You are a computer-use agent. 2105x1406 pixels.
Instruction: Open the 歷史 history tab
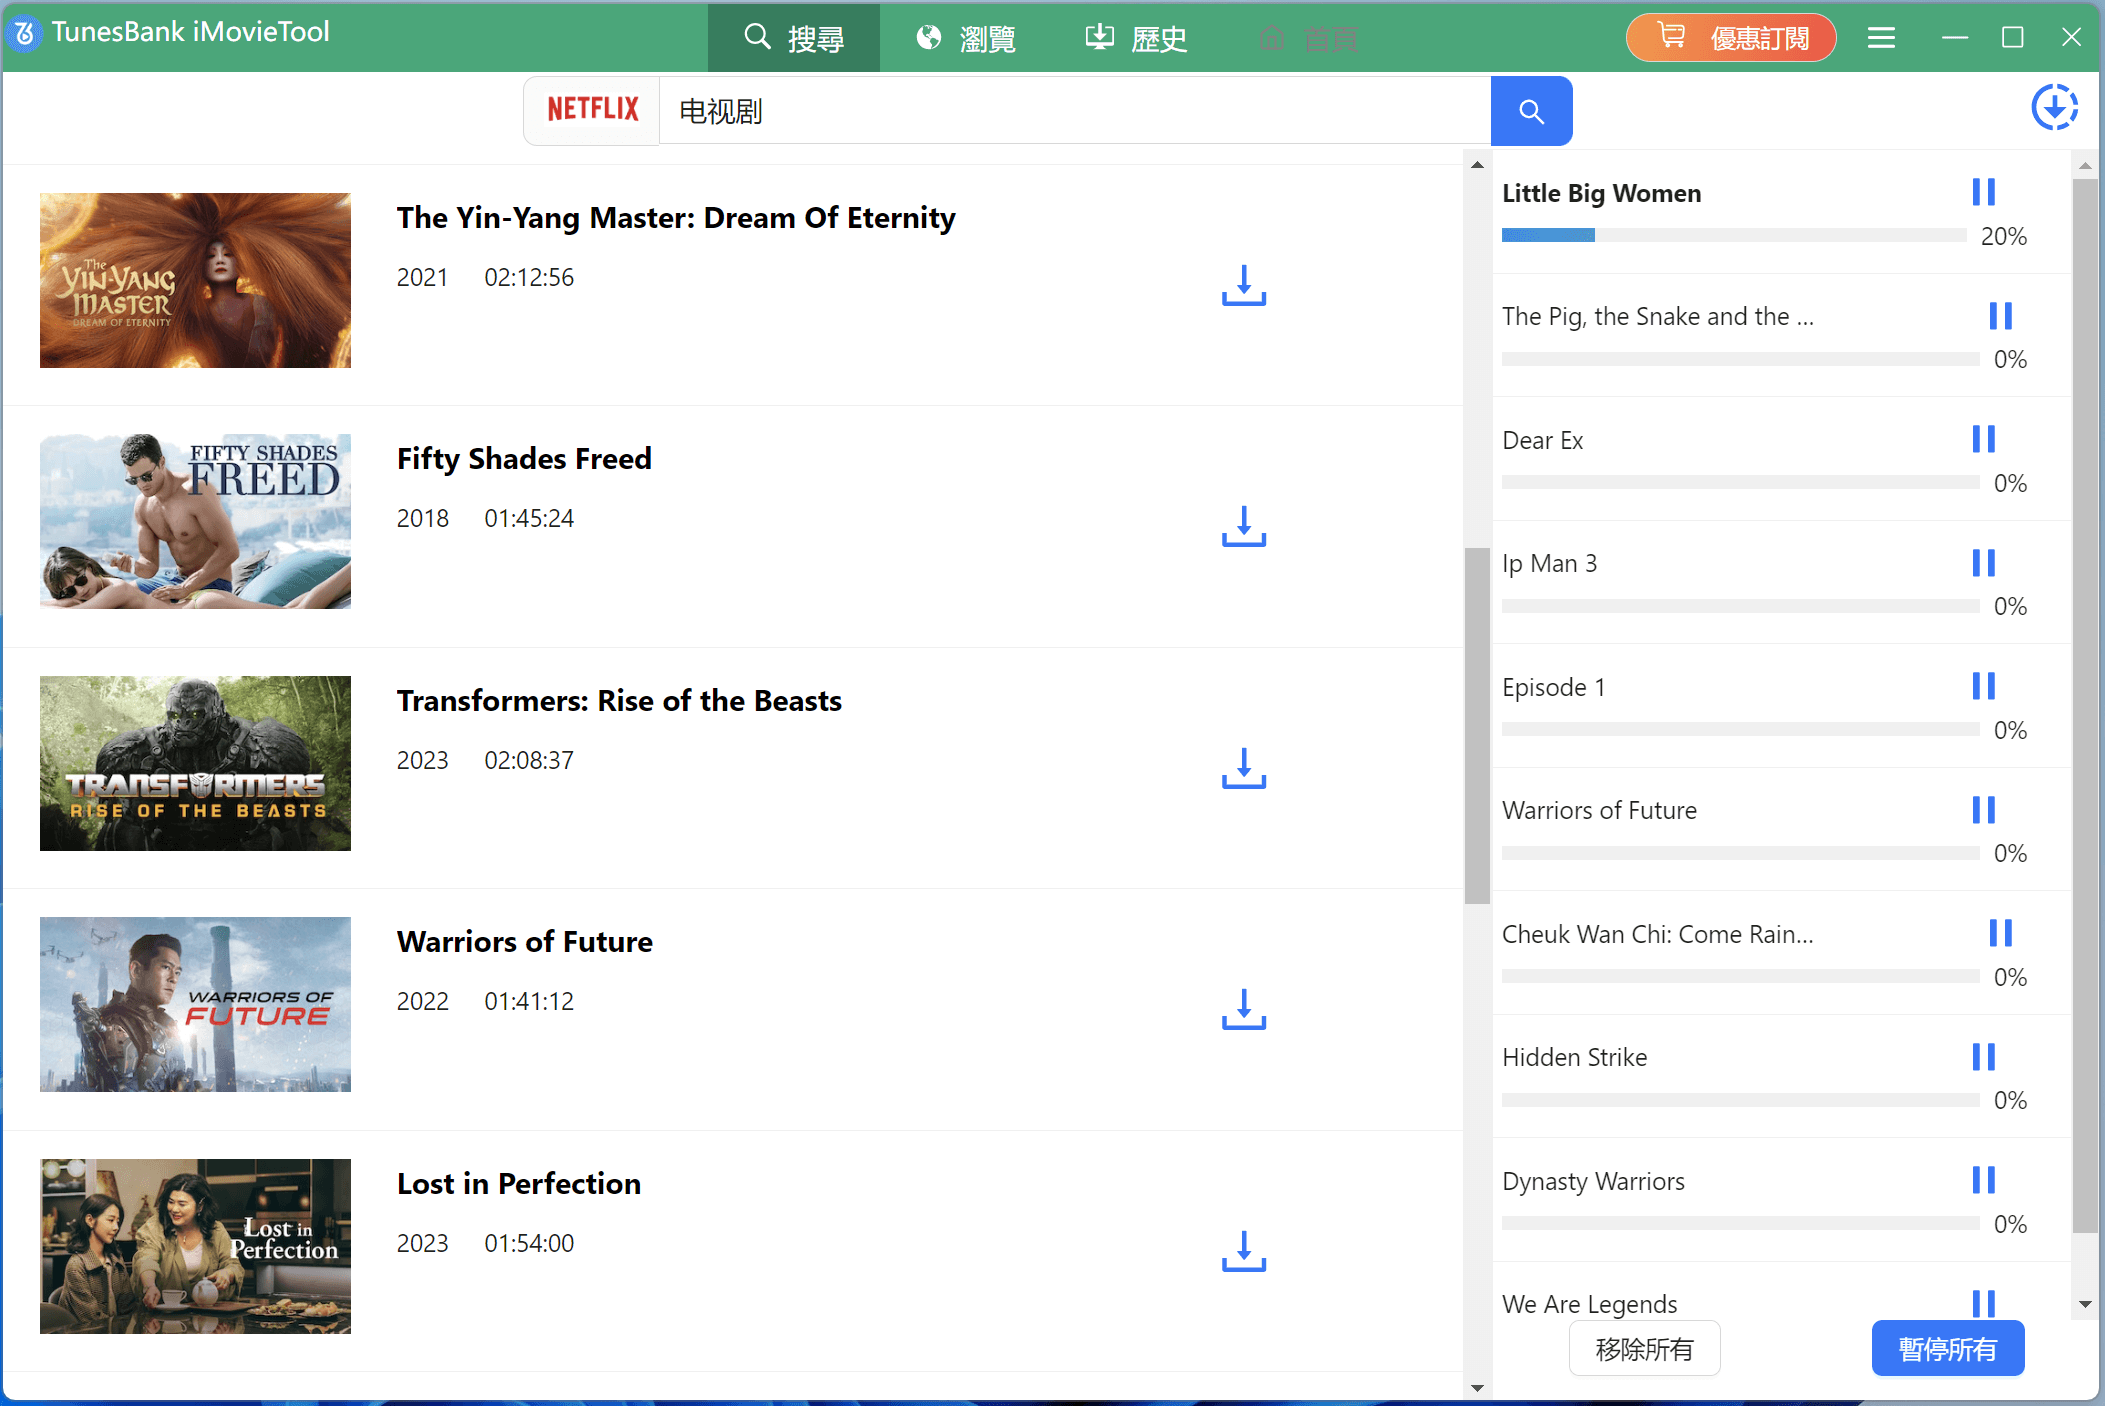tap(1137, 38)
